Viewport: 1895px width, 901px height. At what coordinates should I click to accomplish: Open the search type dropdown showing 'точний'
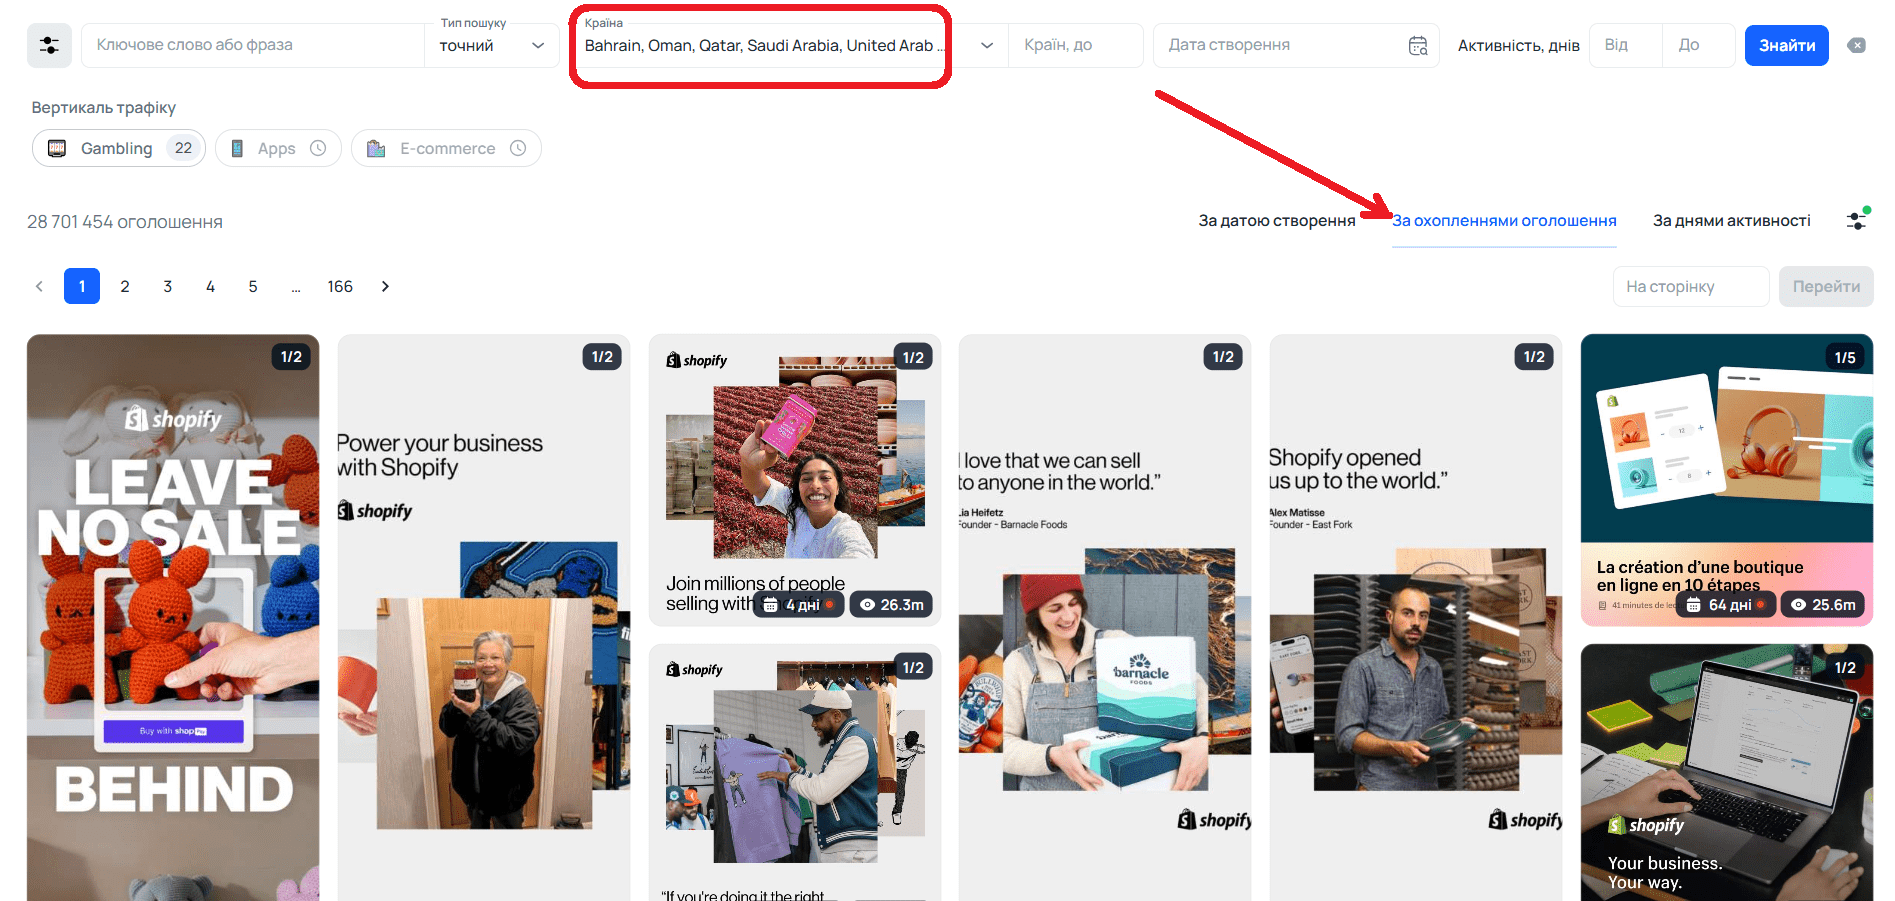click(491, 45)
